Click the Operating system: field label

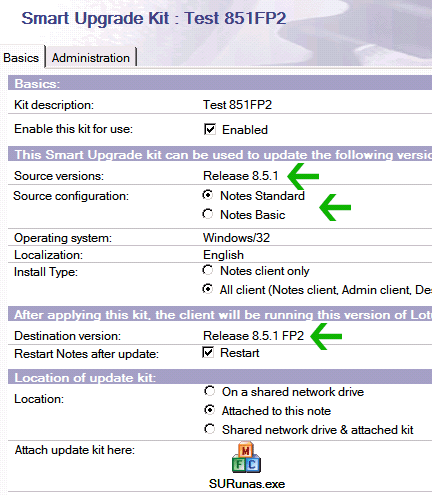coord(63,238)
